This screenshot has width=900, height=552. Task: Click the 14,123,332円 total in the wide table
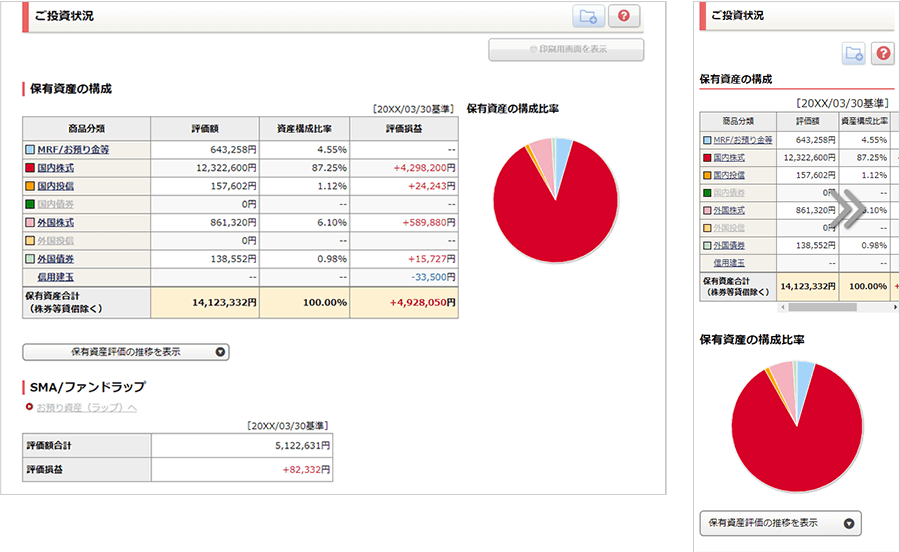click(x=224, y=302)
